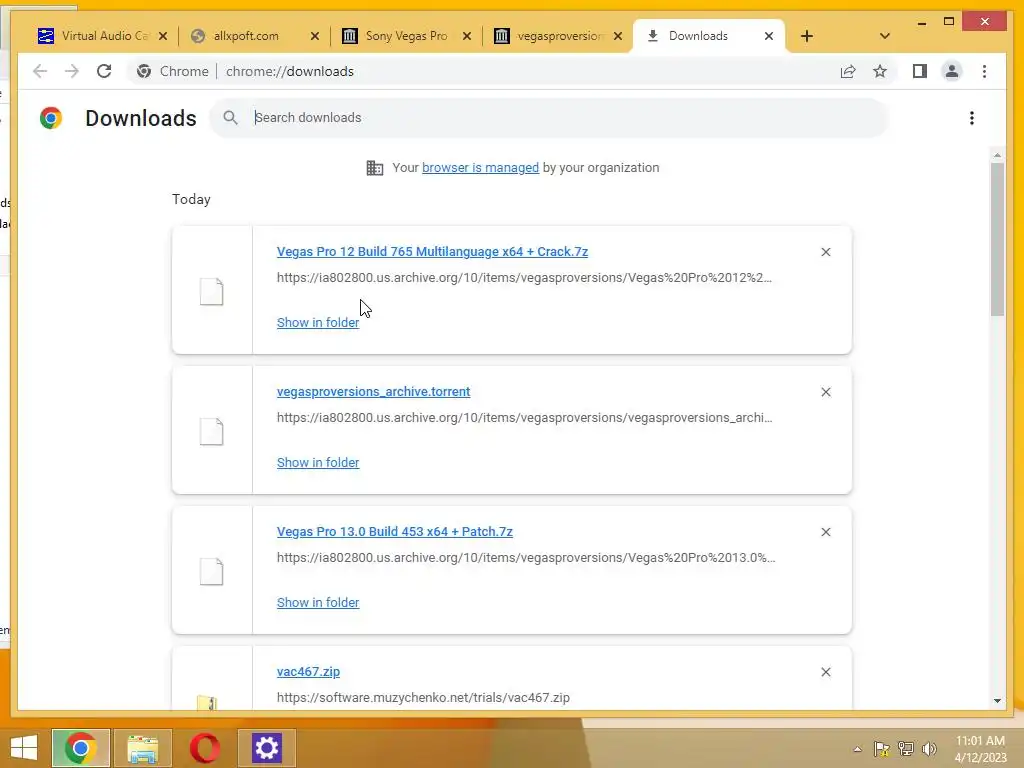Click file icon of the torrent download

[212, 432]
